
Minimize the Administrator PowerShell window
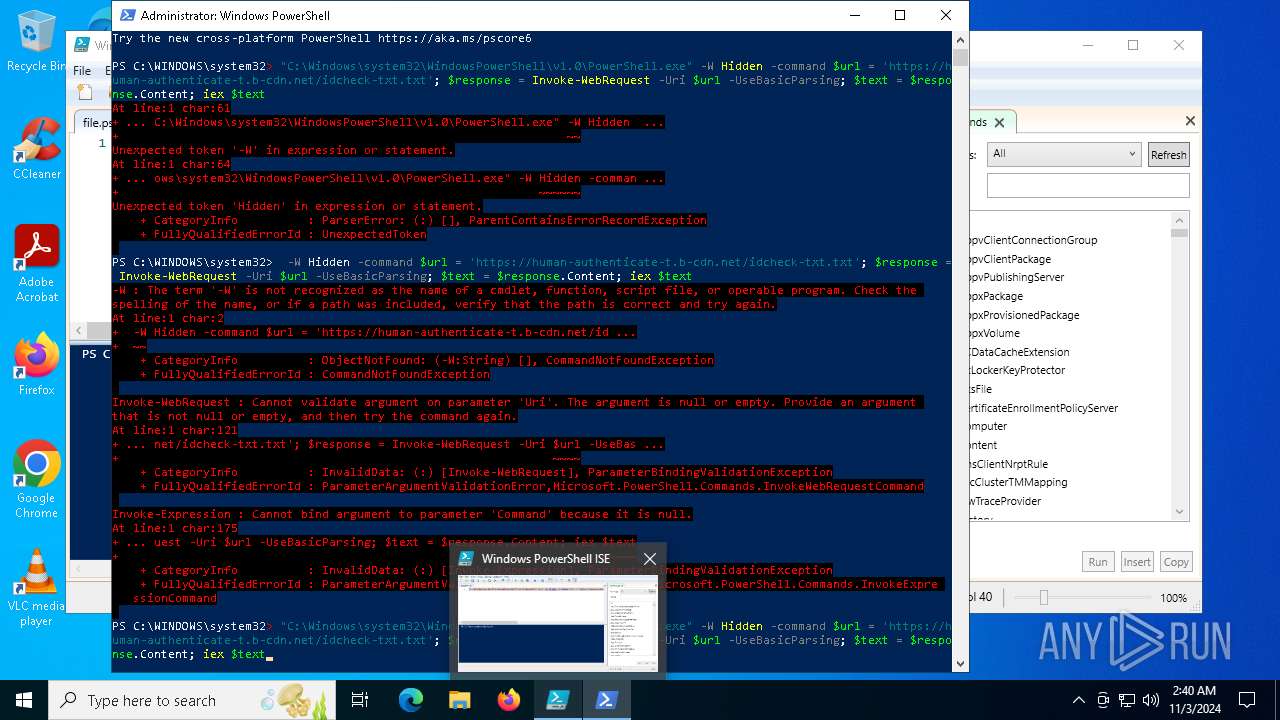(x=854, y=15)
